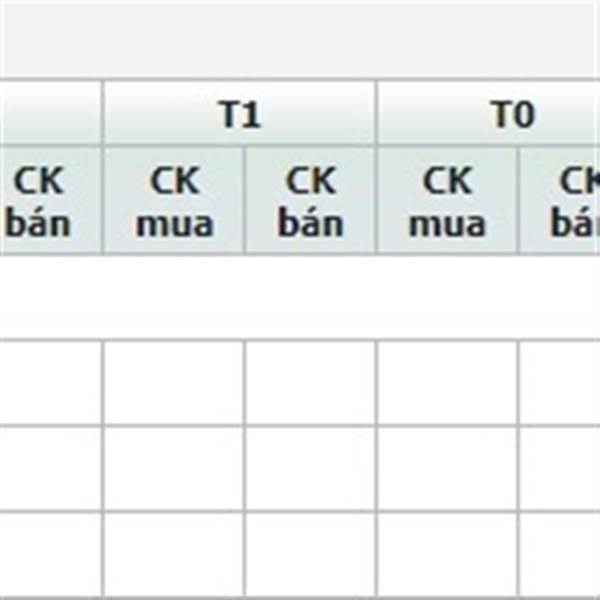Viewport: 600px width, 600px height.
Task: Select the CK mua header under T0
Action: (x=447, y=201)
